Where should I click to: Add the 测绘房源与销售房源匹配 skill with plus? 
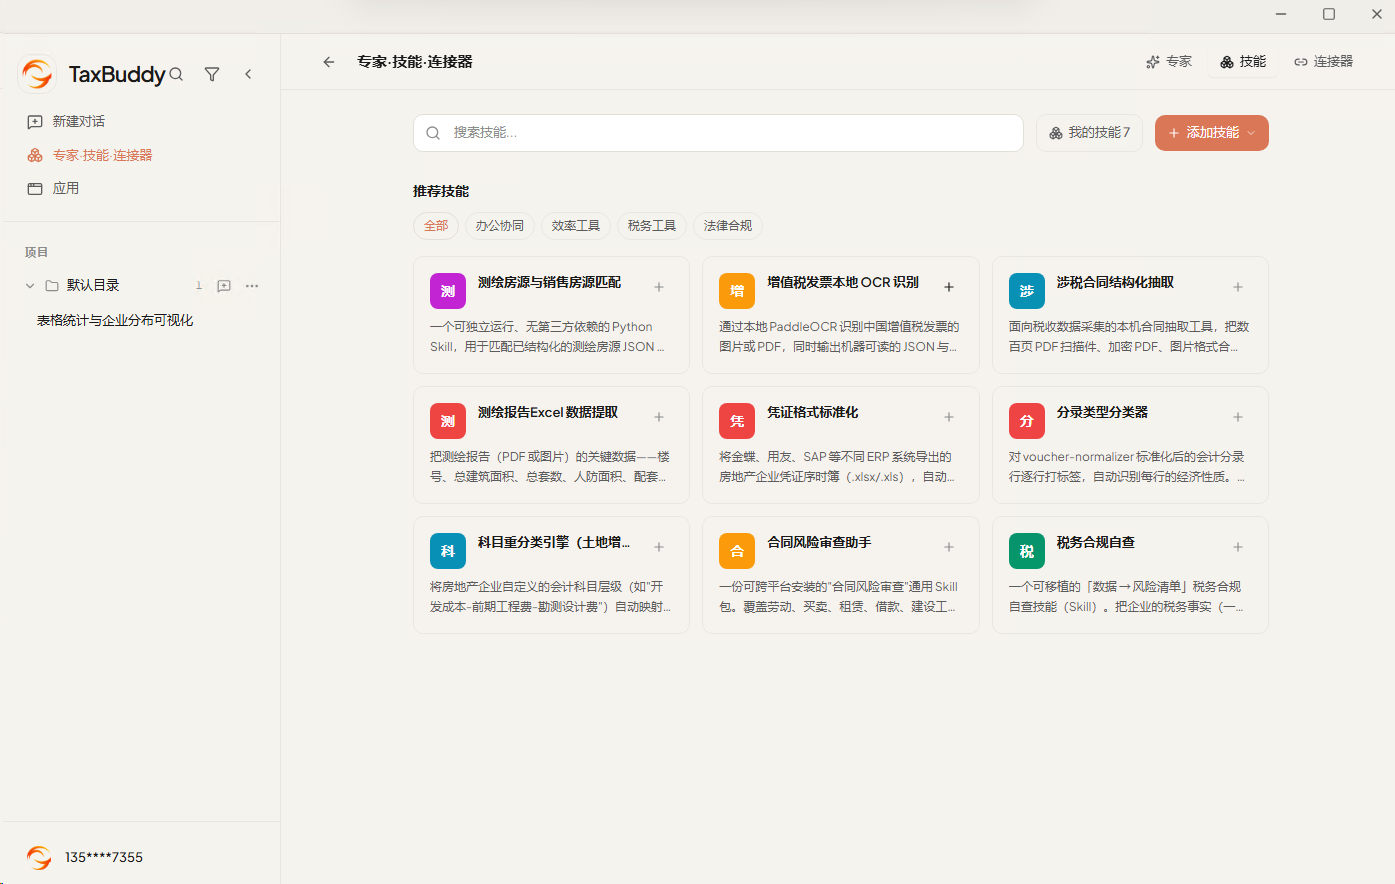pyautogui.click(x=659, y=287)
